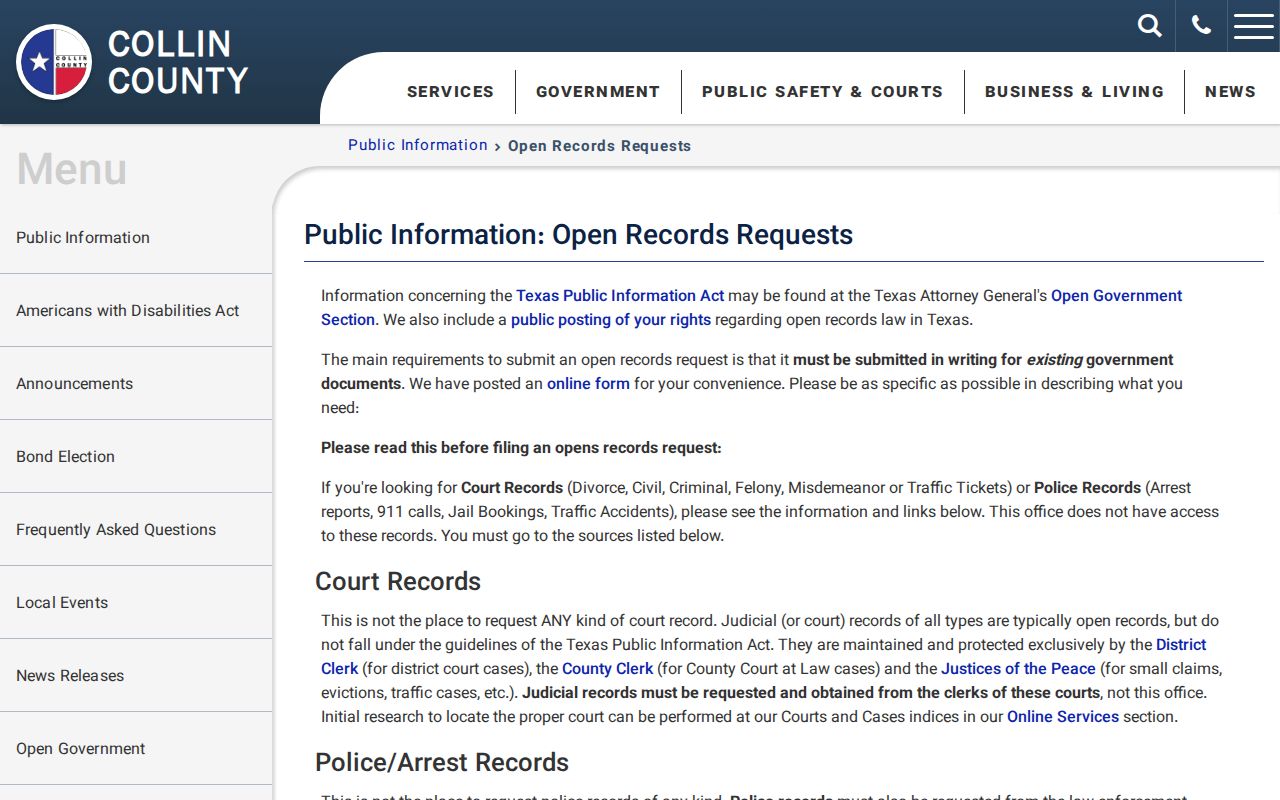This screenshot has height=800, width=1280.
Task: Open Open Government sidebar link
Action: point(136,748)
